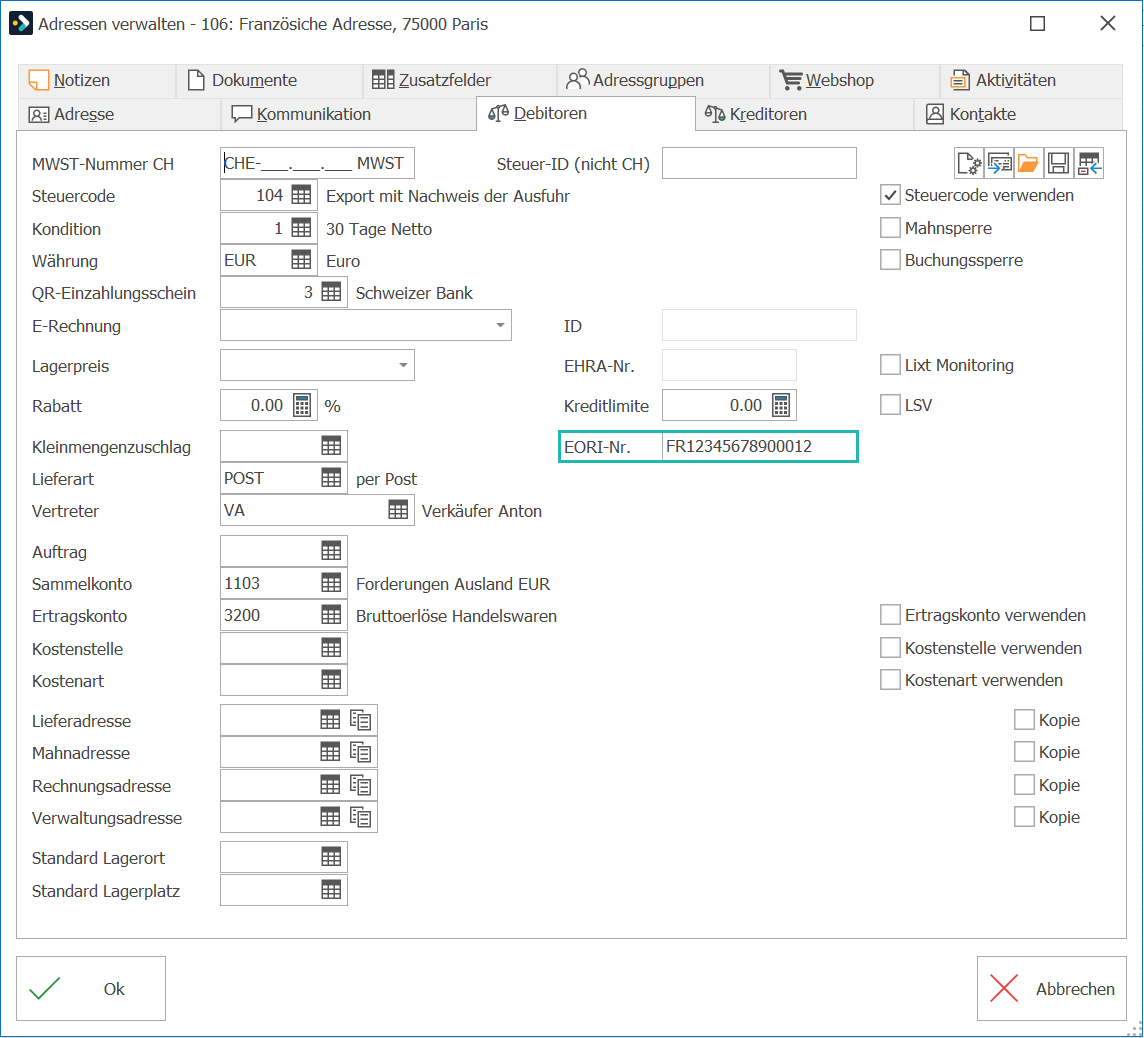The width and height of the screenshot is (1144, 1038).
Task: Click the EHRA-Nr. input field
Action: click(x=729, y=365)
